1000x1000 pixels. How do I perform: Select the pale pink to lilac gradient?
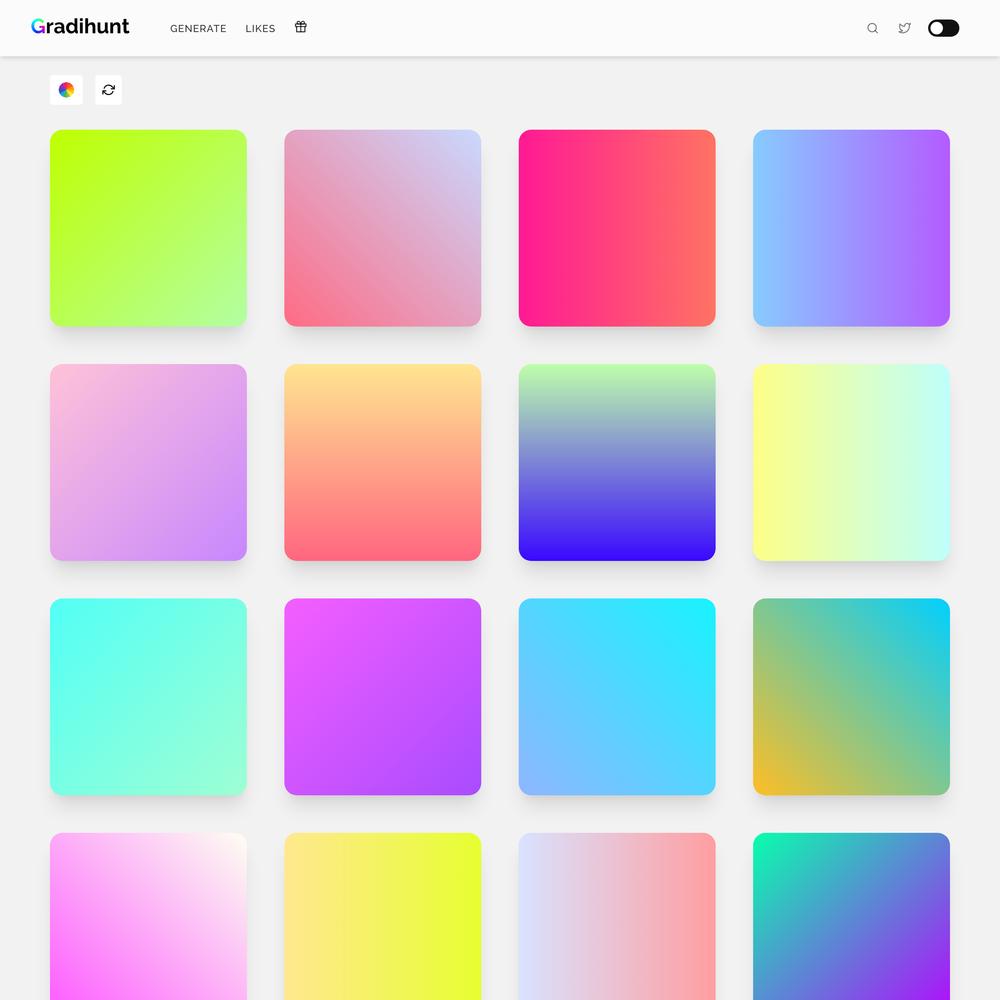148,462
